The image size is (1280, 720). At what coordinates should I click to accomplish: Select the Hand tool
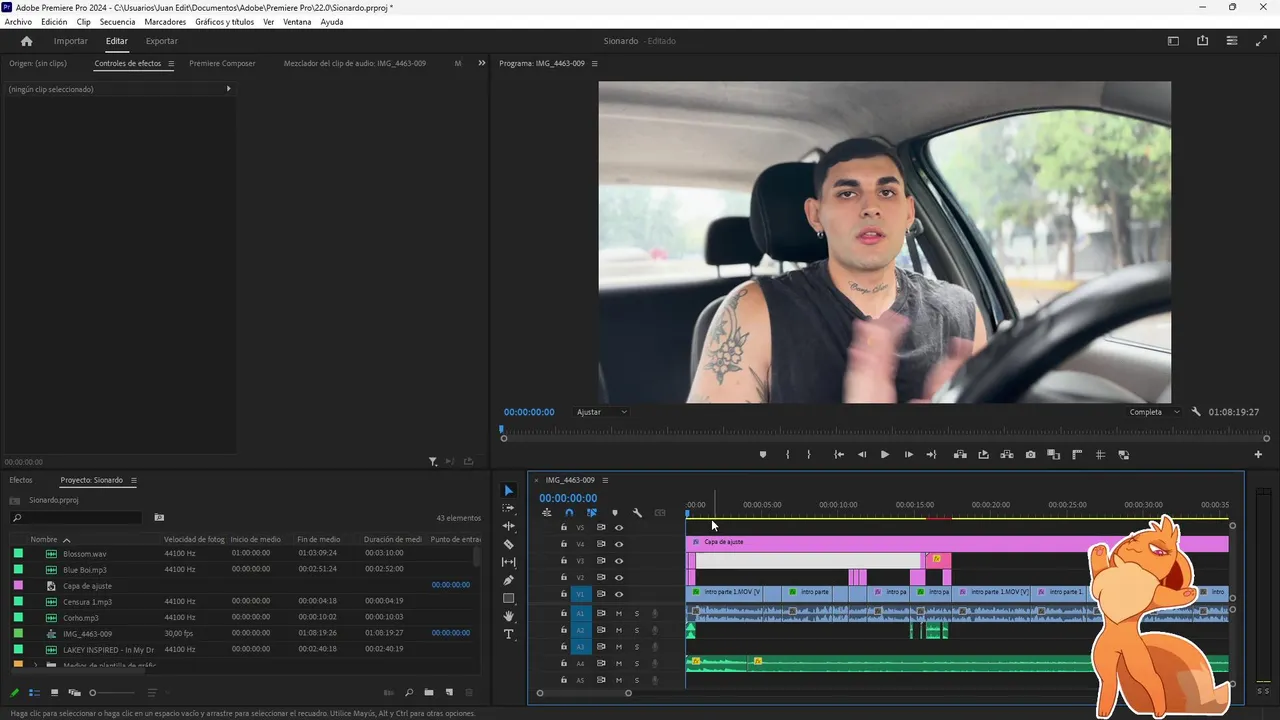coord(508,616)
